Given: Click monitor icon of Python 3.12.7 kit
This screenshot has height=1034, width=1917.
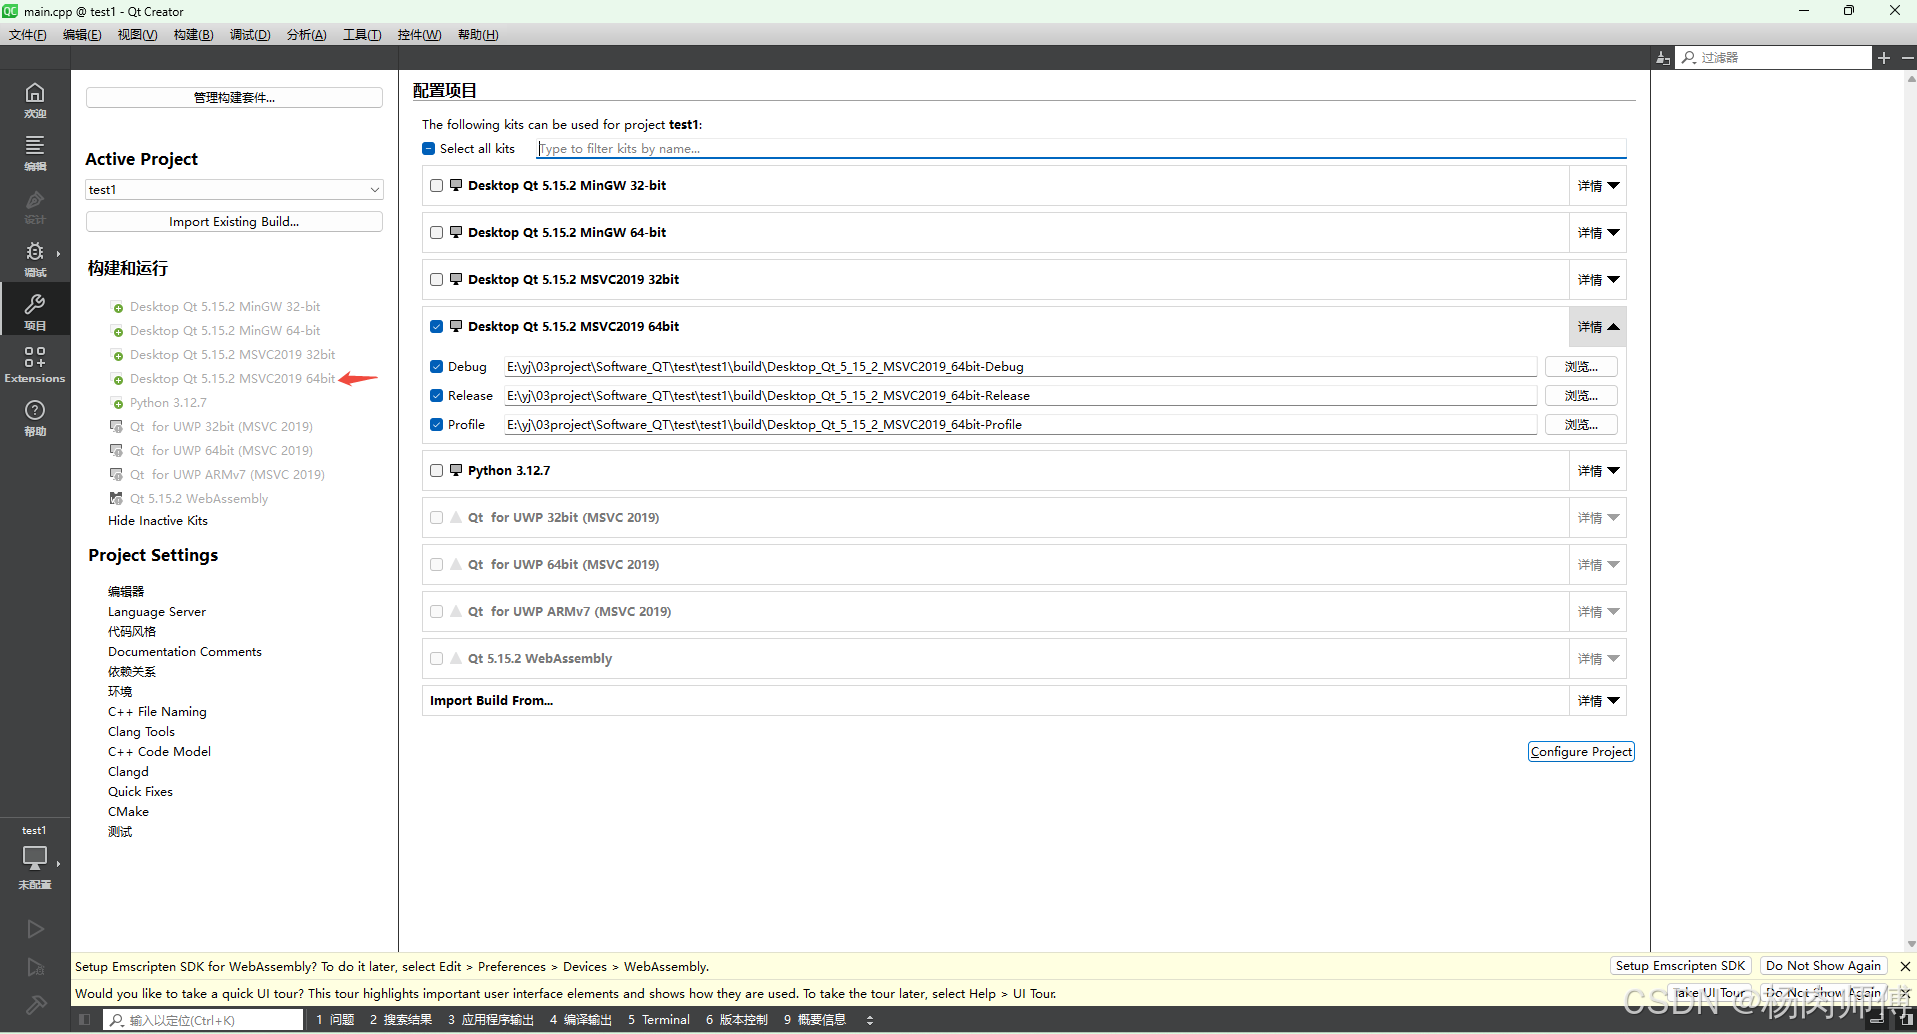Looking at the screenshot, I should coord(456,470).
